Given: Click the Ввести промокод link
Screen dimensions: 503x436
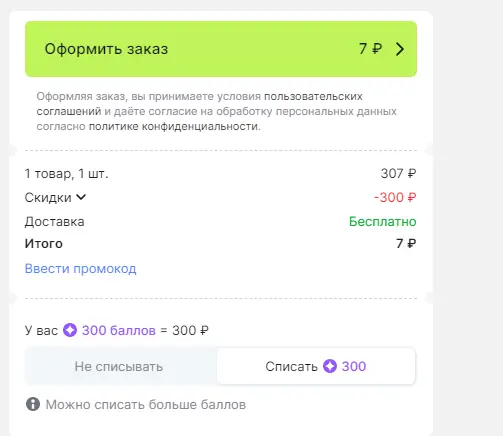Looking at the screenshot, I should coord(80,269).
